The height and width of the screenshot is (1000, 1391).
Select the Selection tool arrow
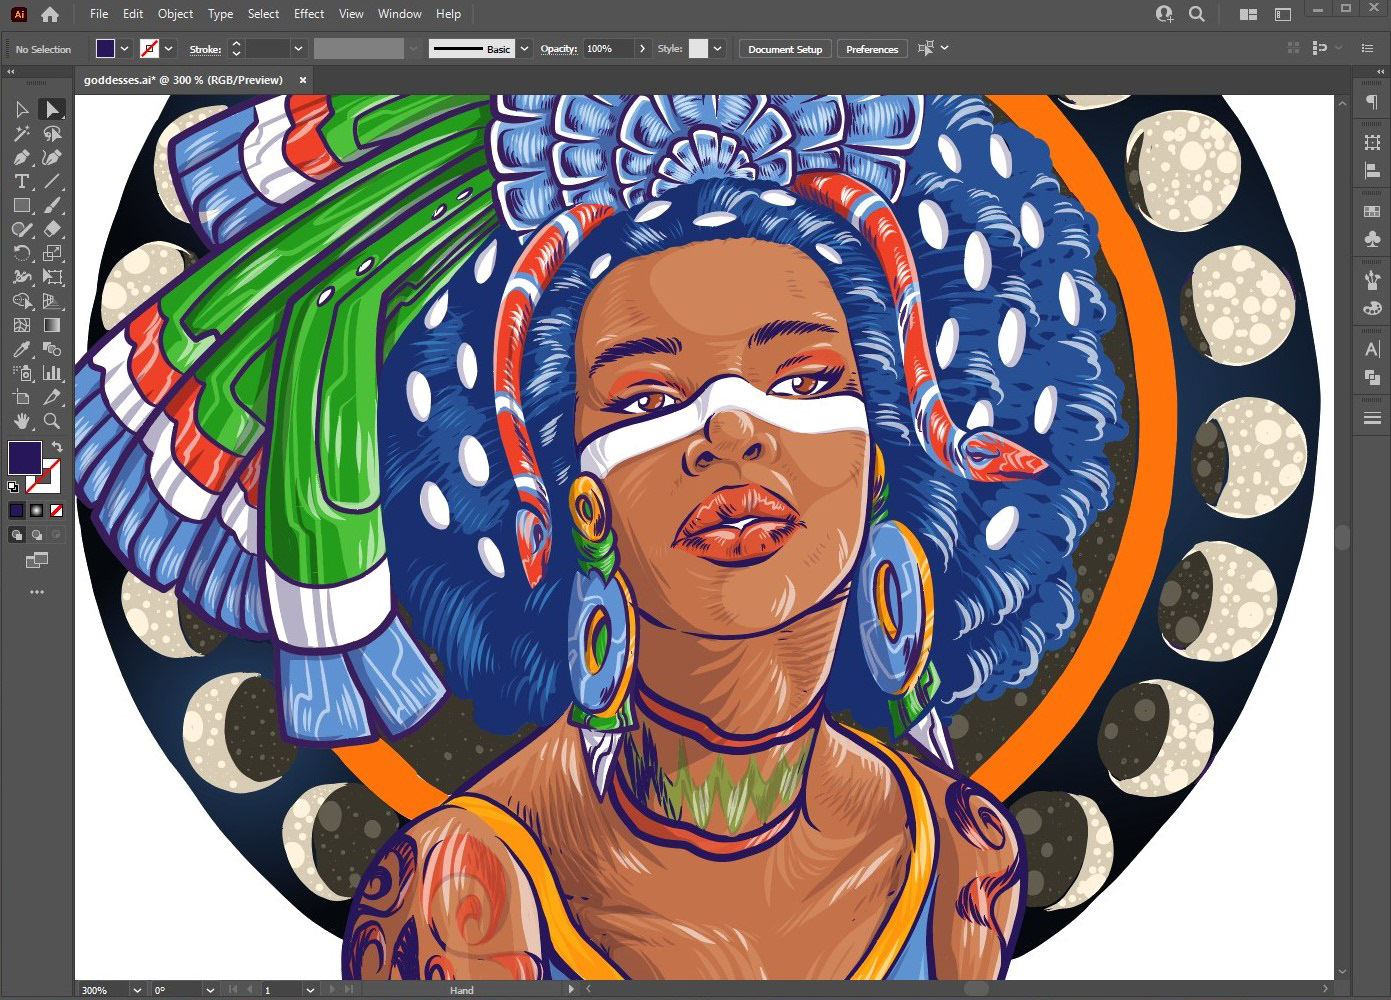coord(22,109)
